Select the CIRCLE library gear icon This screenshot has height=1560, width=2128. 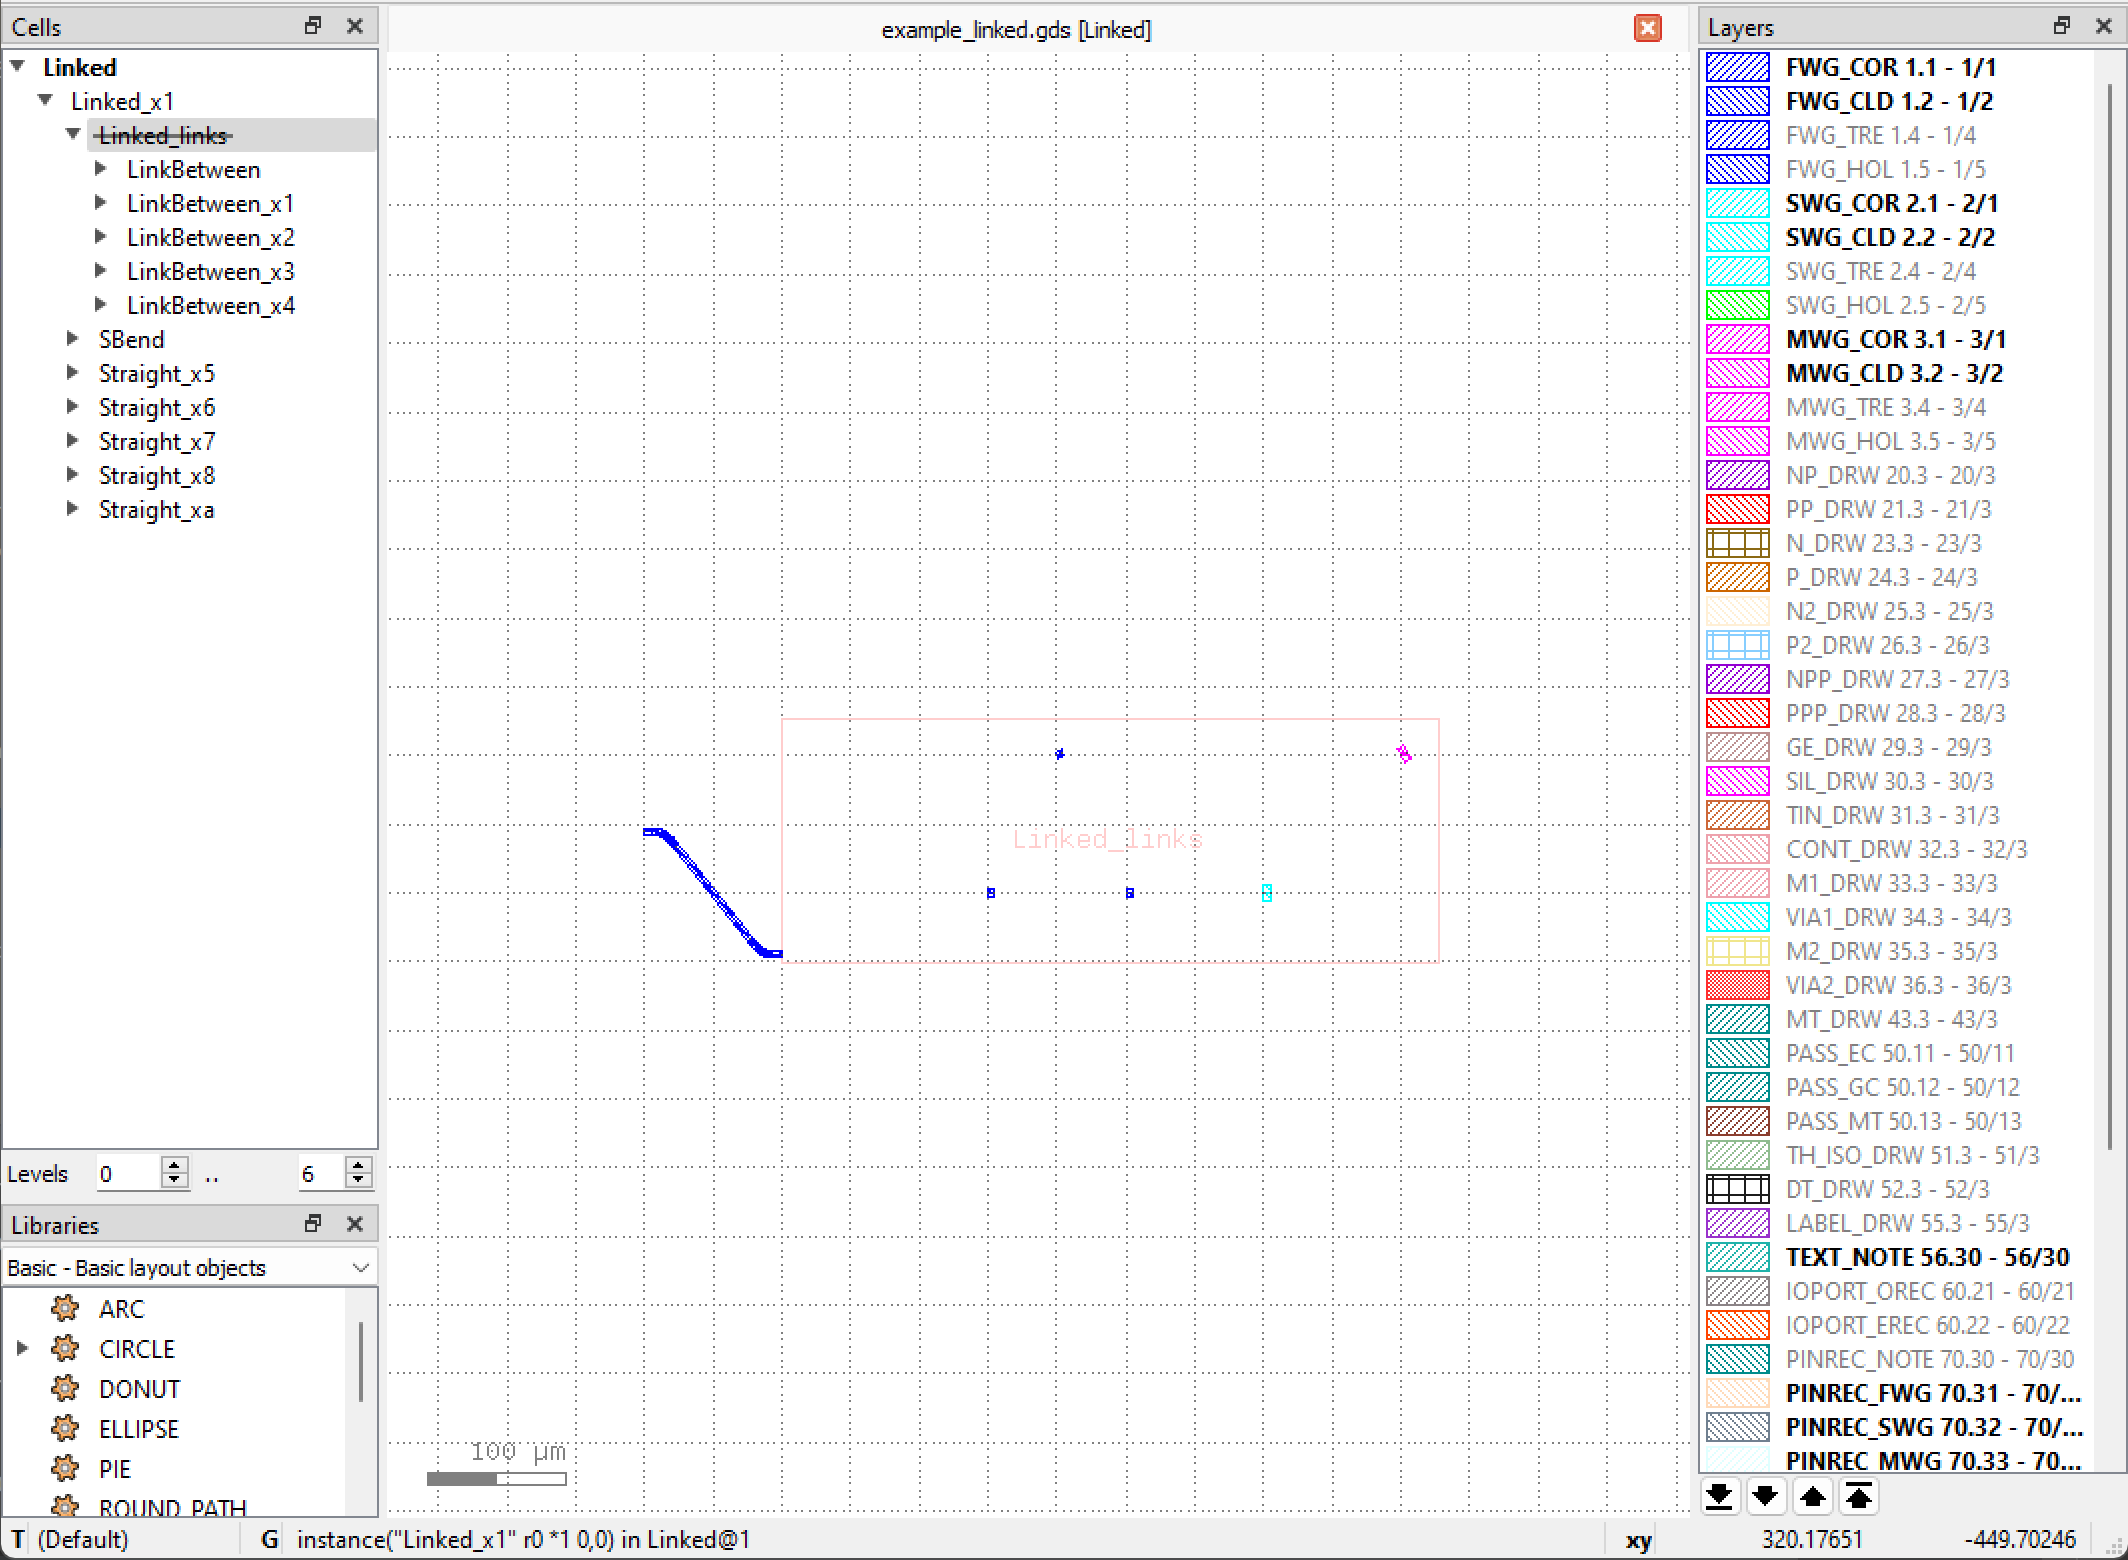coord(65,1348)
